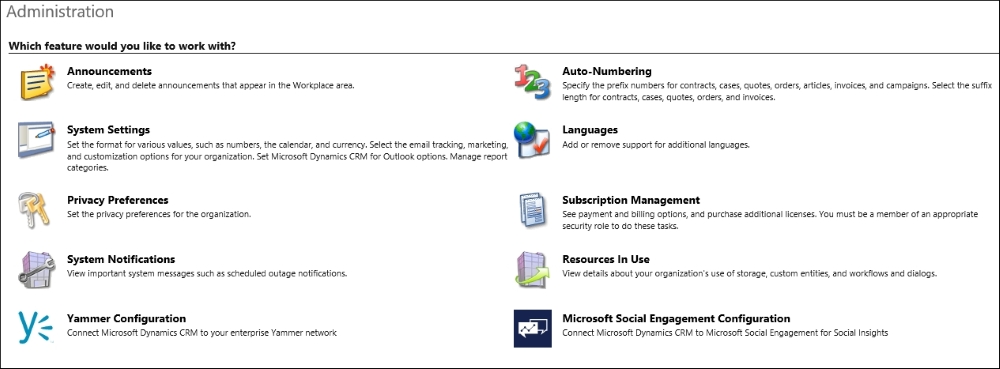Select the Resources In Use building icon
The image size is (1000, 369).
coord(532,270)
